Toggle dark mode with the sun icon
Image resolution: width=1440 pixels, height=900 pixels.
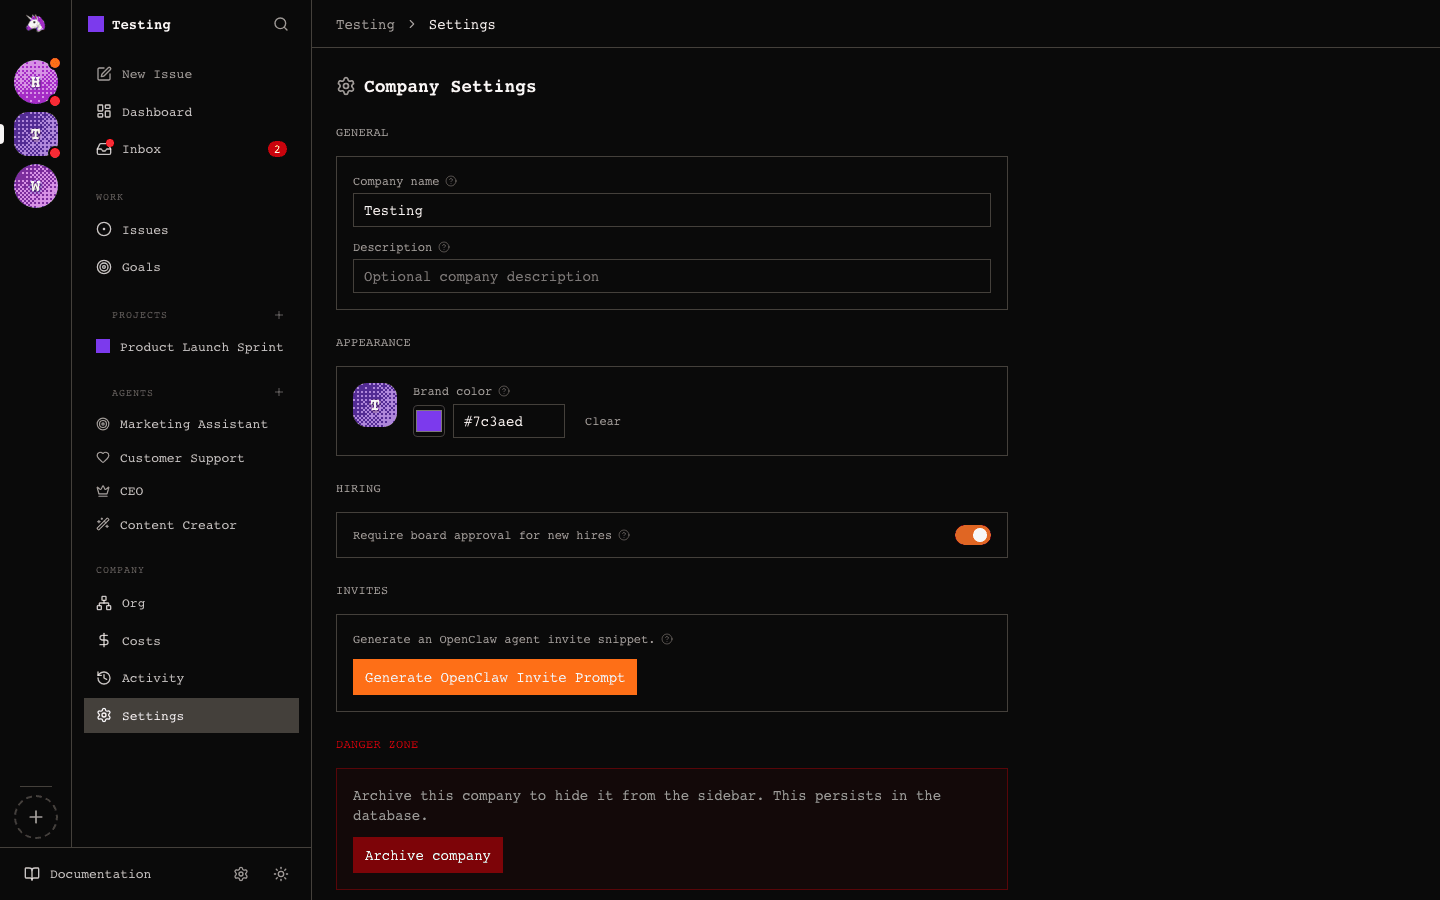tap(281, 874)
